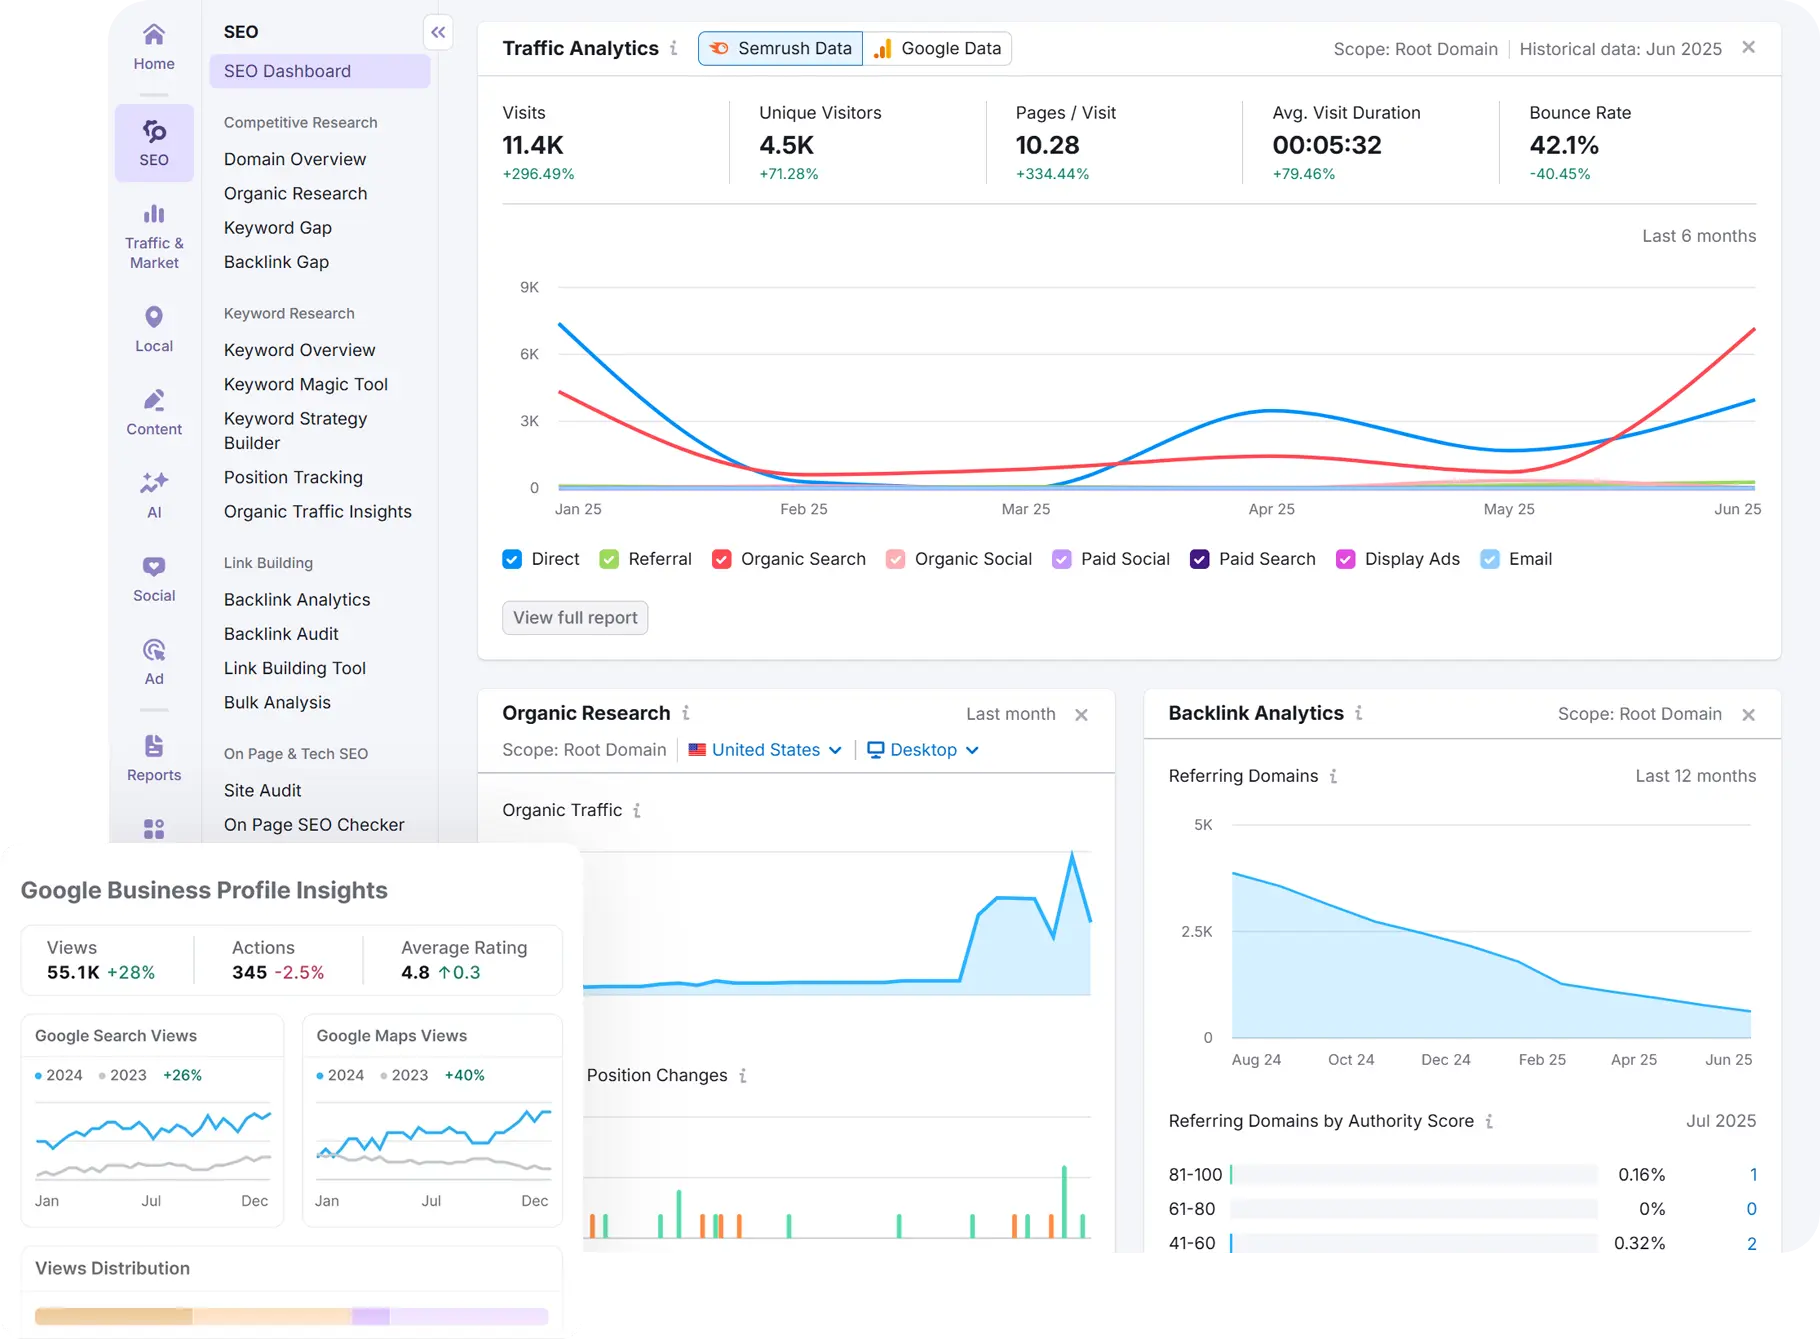Open the Social heart icon
This screenshot has width=1820, height=1339.
pyautogui.click(x=154, y=566)
